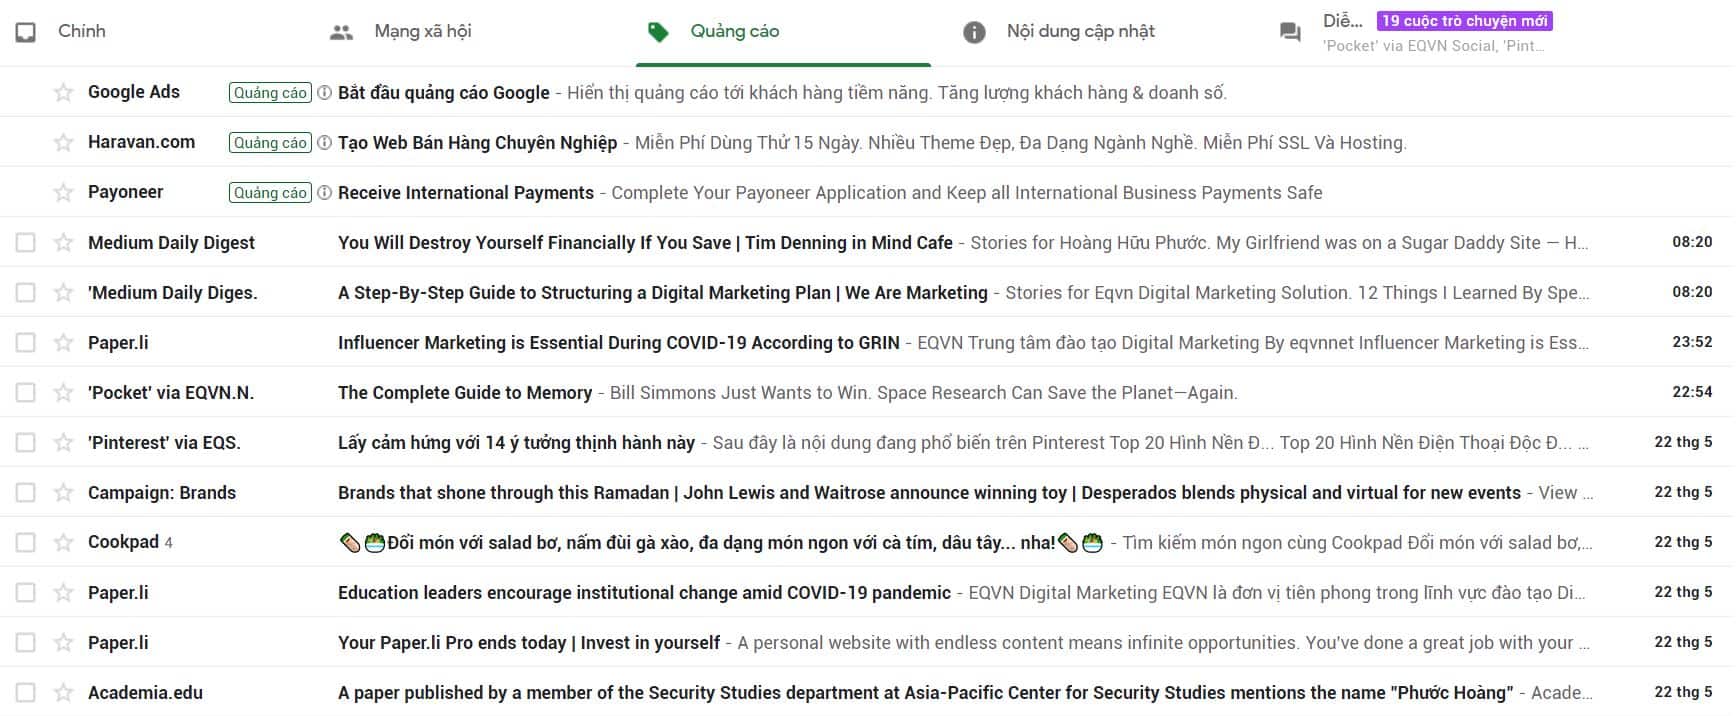
Task: Star the Cookpad email
Action: pyautogui.click(x=63, y=543)
